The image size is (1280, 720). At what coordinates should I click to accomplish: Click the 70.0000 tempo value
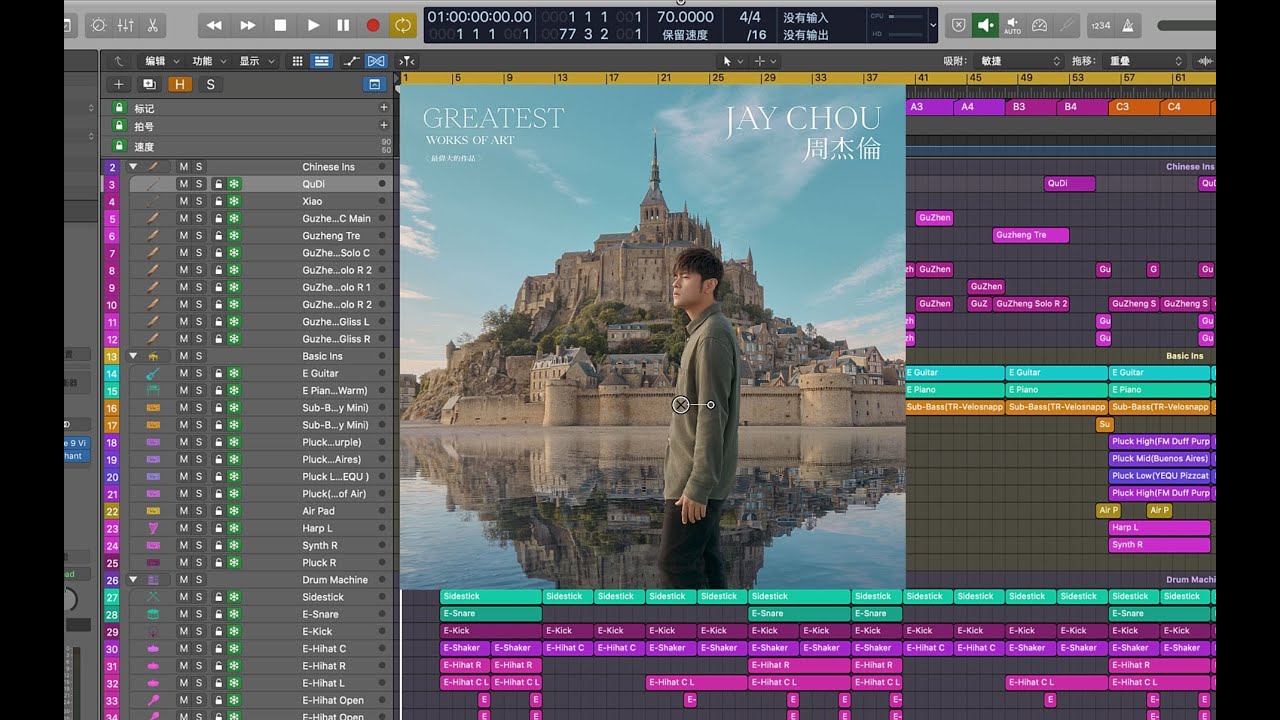point(685,17)
